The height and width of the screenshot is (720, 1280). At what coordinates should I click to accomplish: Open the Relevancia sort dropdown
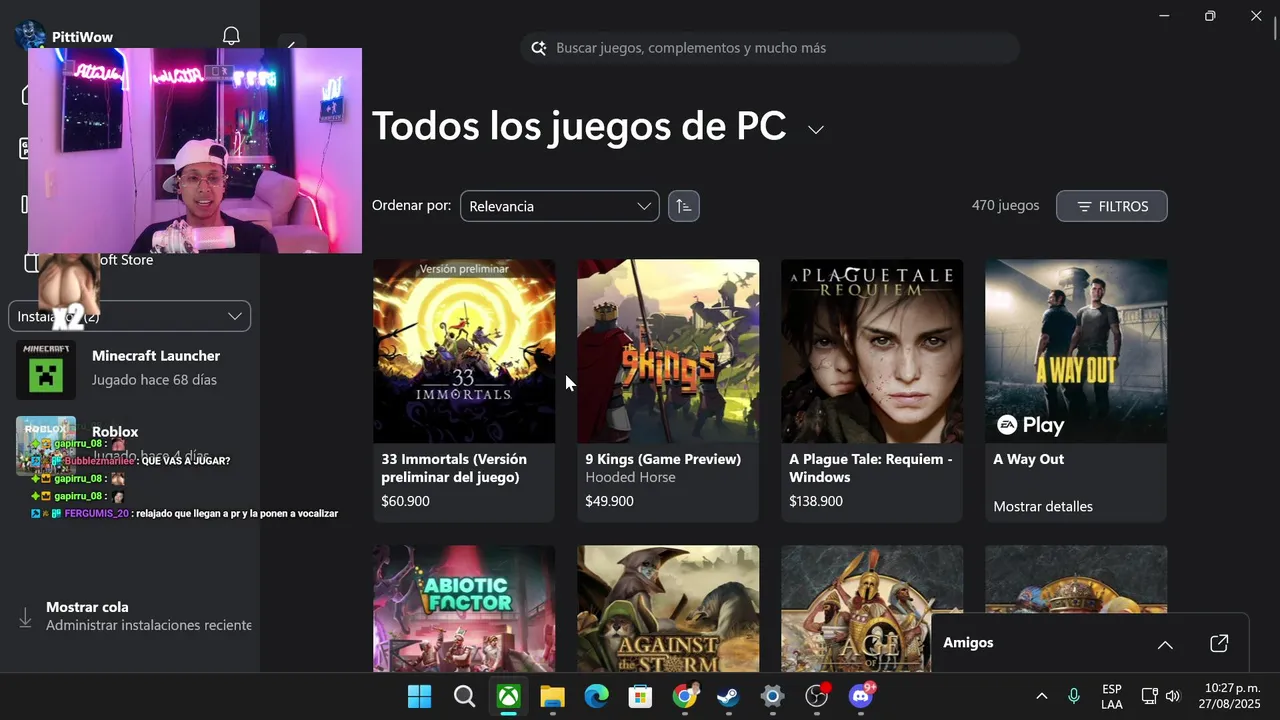click(560, 206)
